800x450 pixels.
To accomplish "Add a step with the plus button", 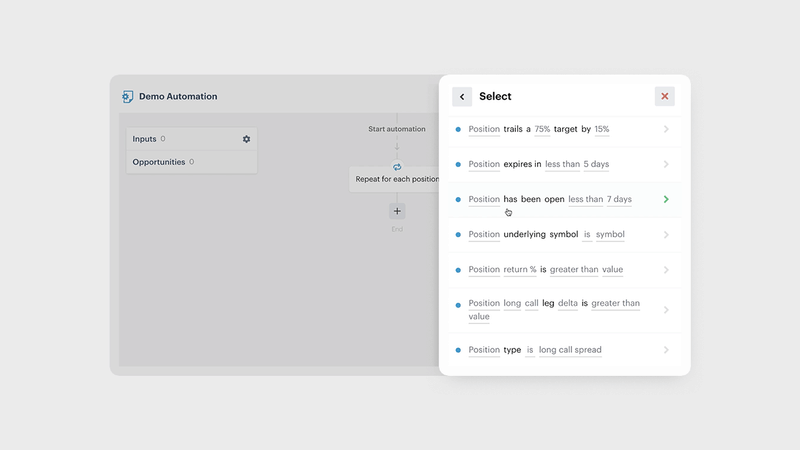I will (x=397, y=211).
